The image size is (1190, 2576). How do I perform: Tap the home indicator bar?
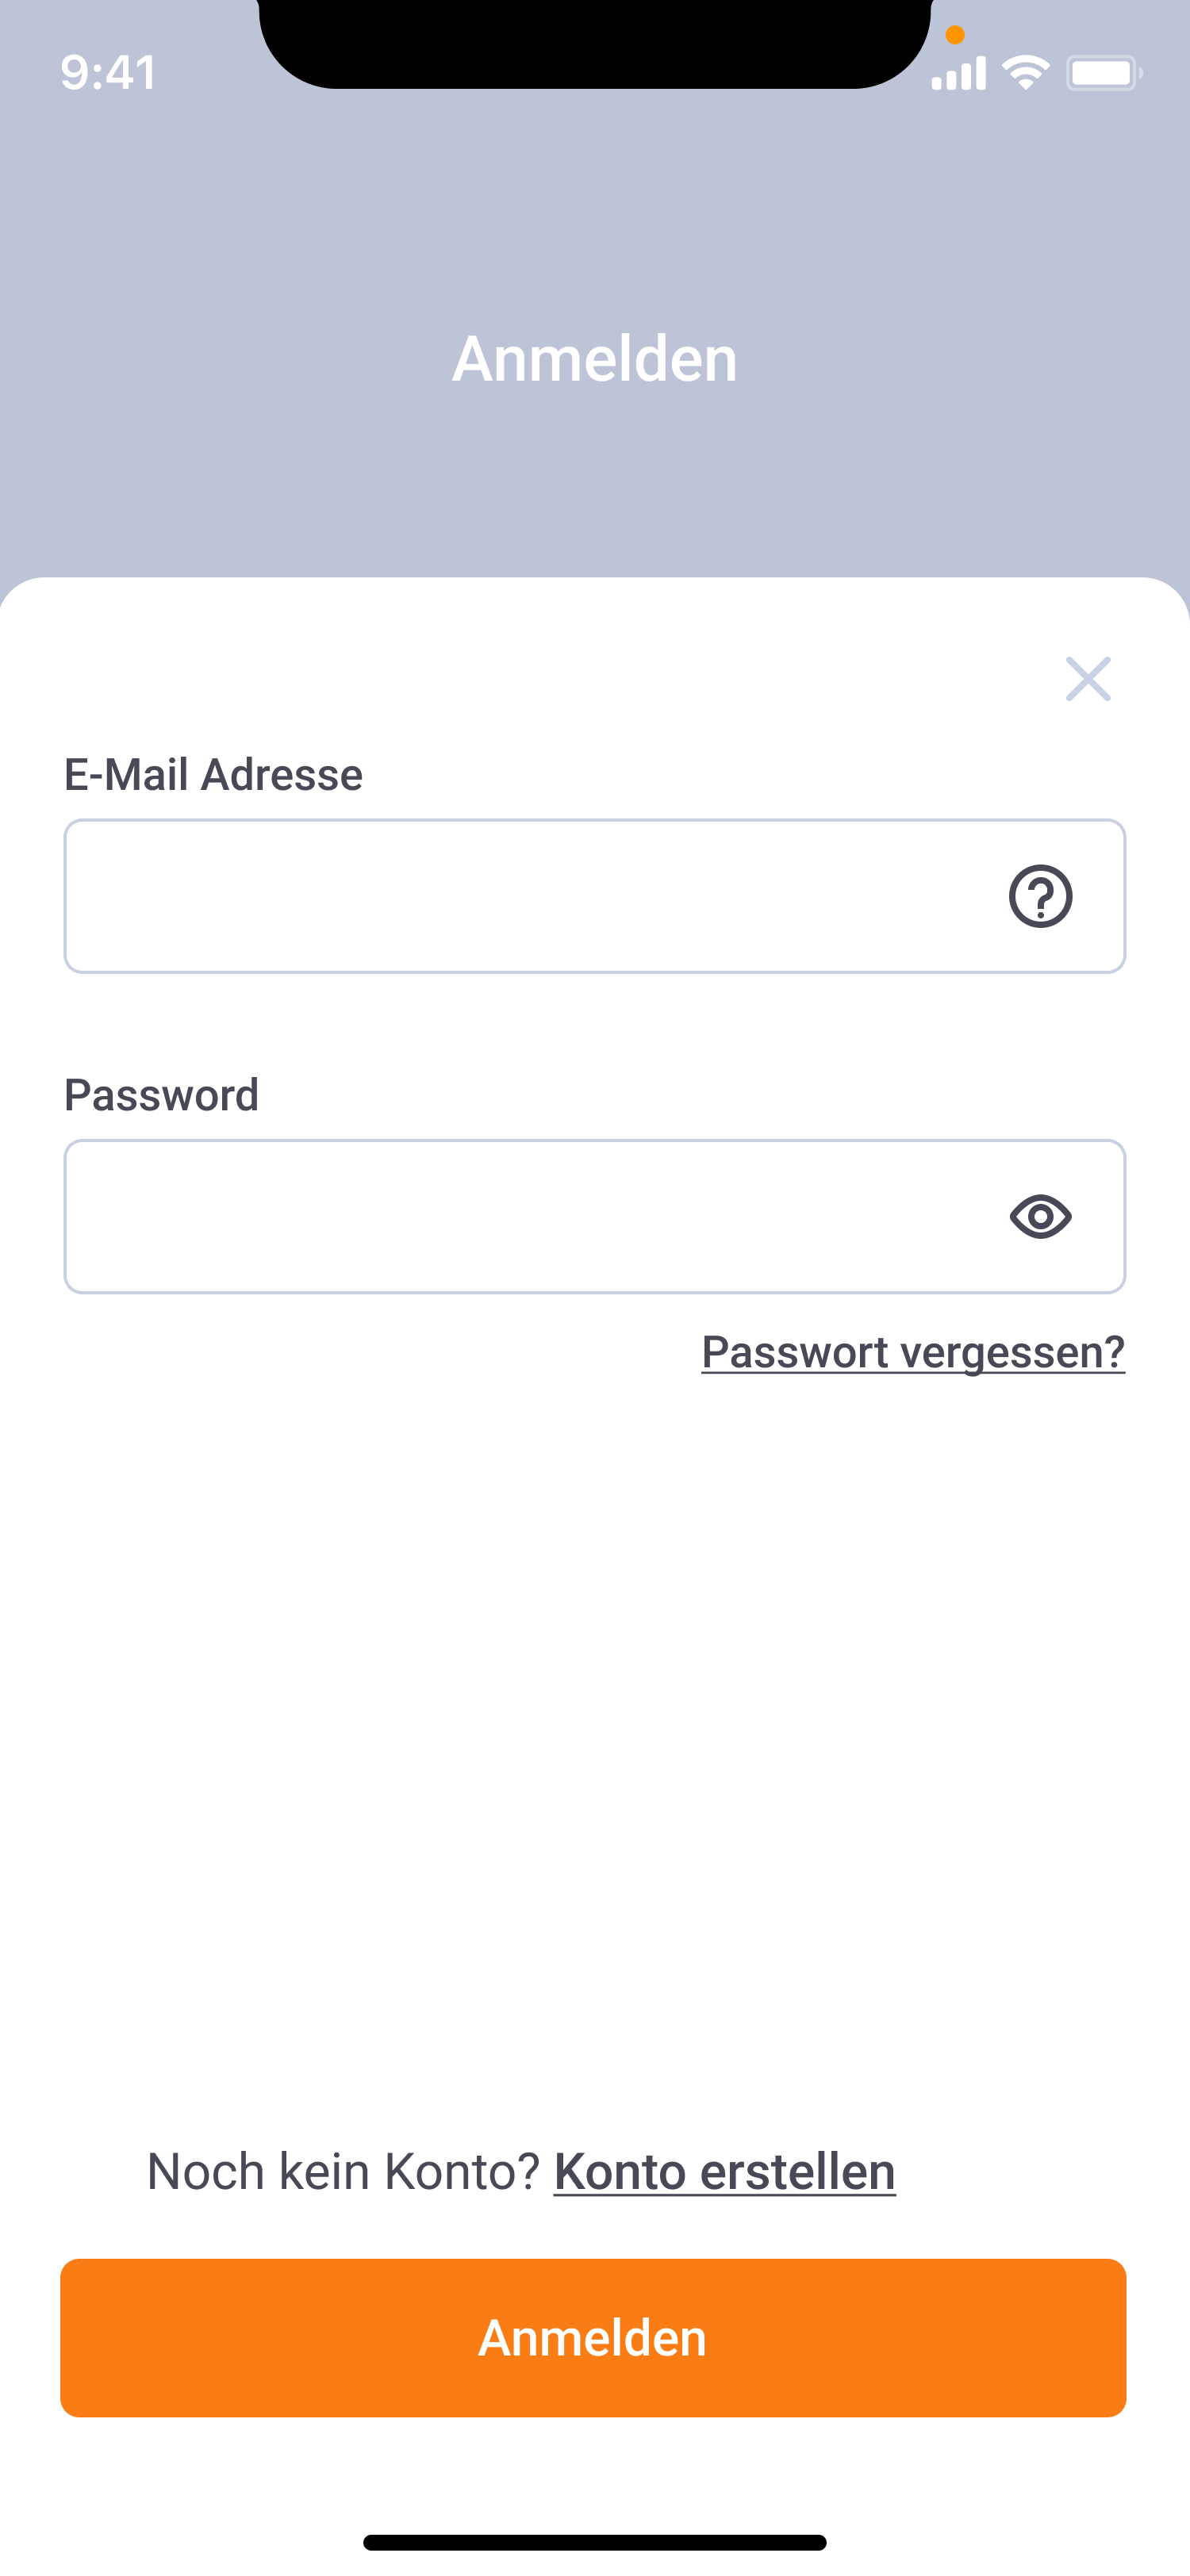click(595, 2542)
